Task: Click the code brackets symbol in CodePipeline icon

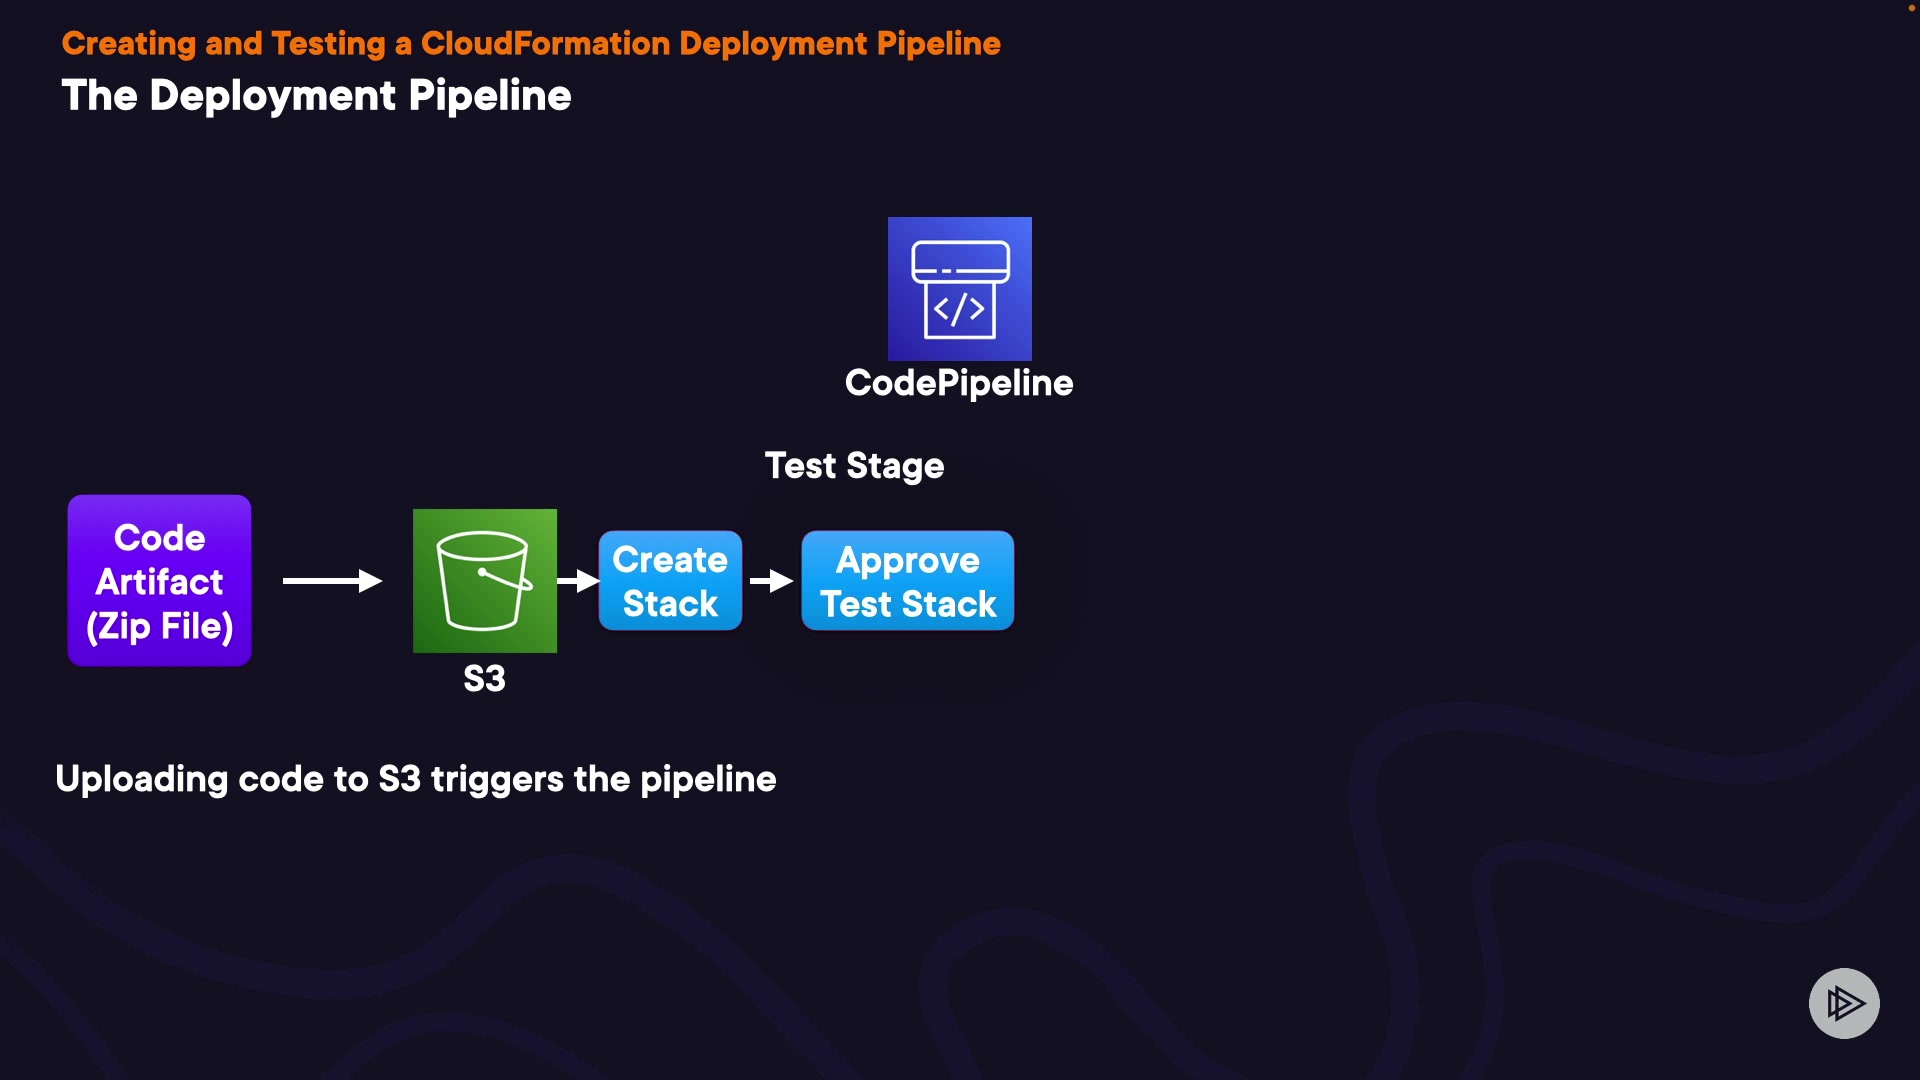Action: pos(959,310)
